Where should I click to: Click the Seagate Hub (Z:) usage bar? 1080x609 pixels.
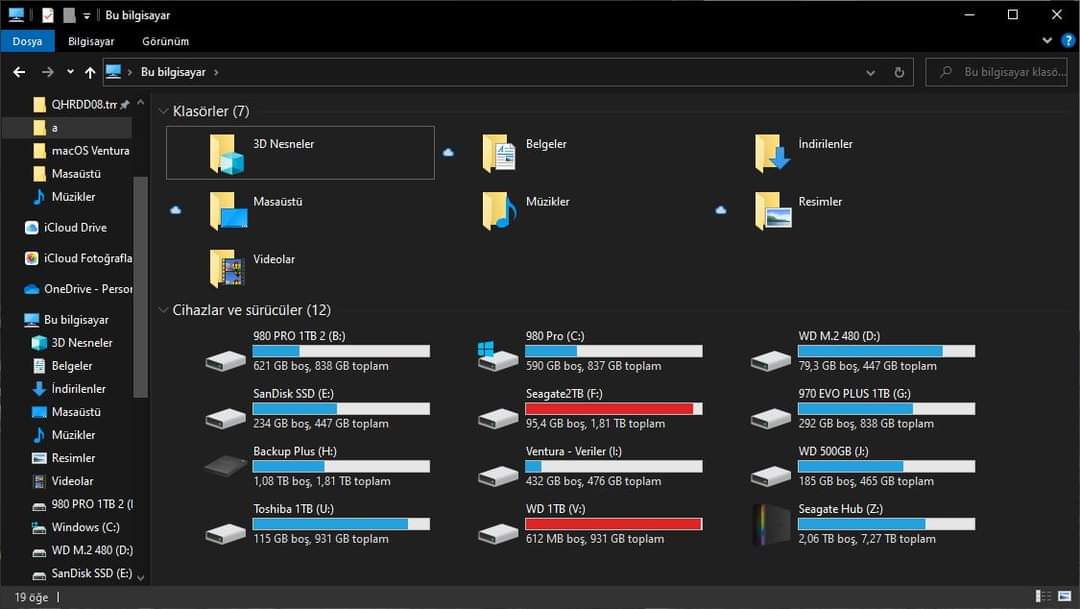(x=886, y=524)
